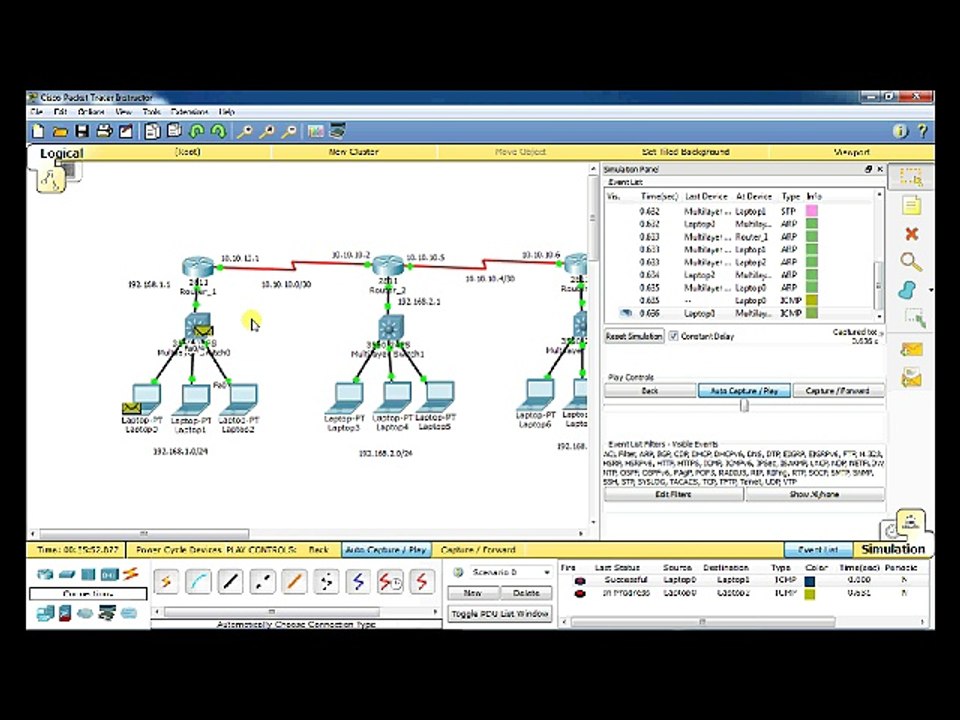Image resolution: width=960 pixels, height=720 pixels.
Task: Select the Copper Straight-Through cable icon
Action: [x=230, y=582]
